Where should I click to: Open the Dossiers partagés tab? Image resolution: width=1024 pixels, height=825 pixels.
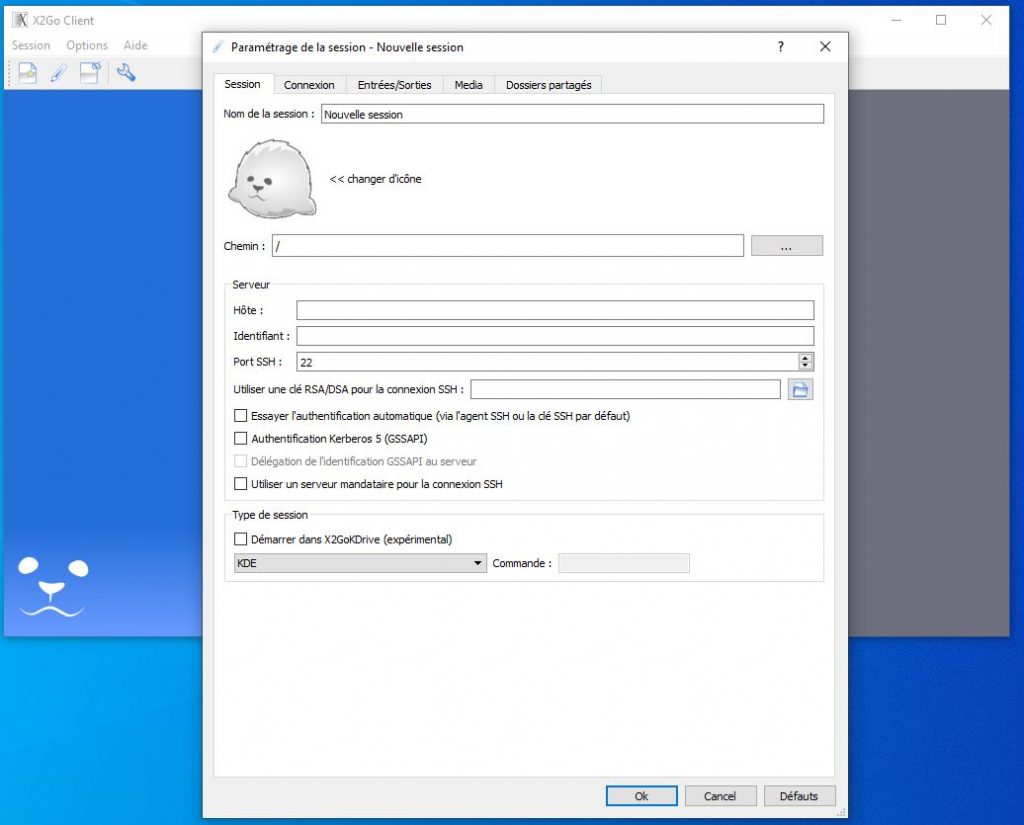(548, 85)
